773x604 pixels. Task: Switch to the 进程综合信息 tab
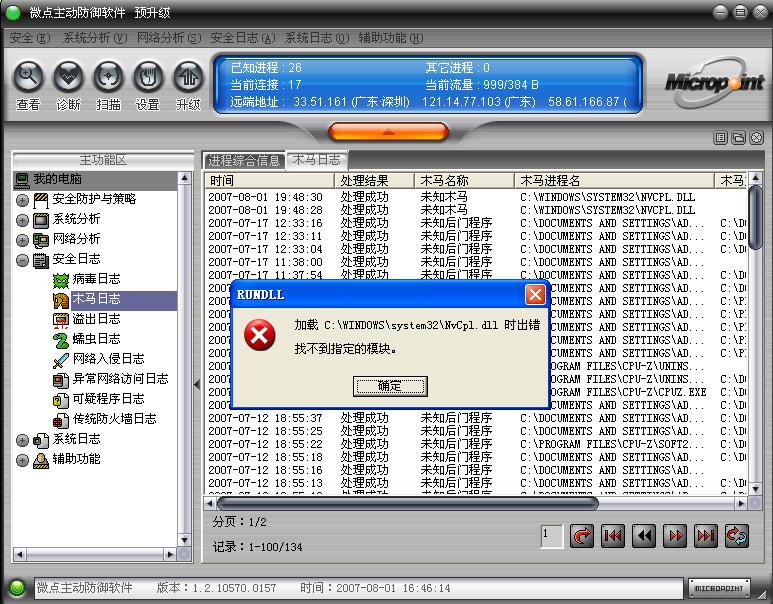coord(244,160)
